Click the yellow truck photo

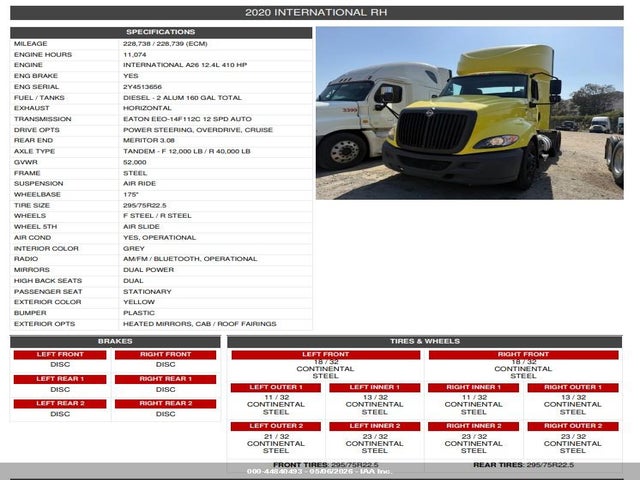coord(469,113)
